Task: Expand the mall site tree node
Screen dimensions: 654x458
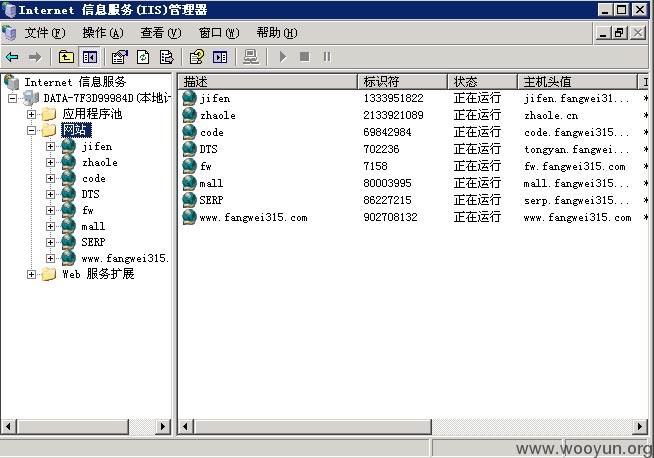Action: [x=50, y=226]
